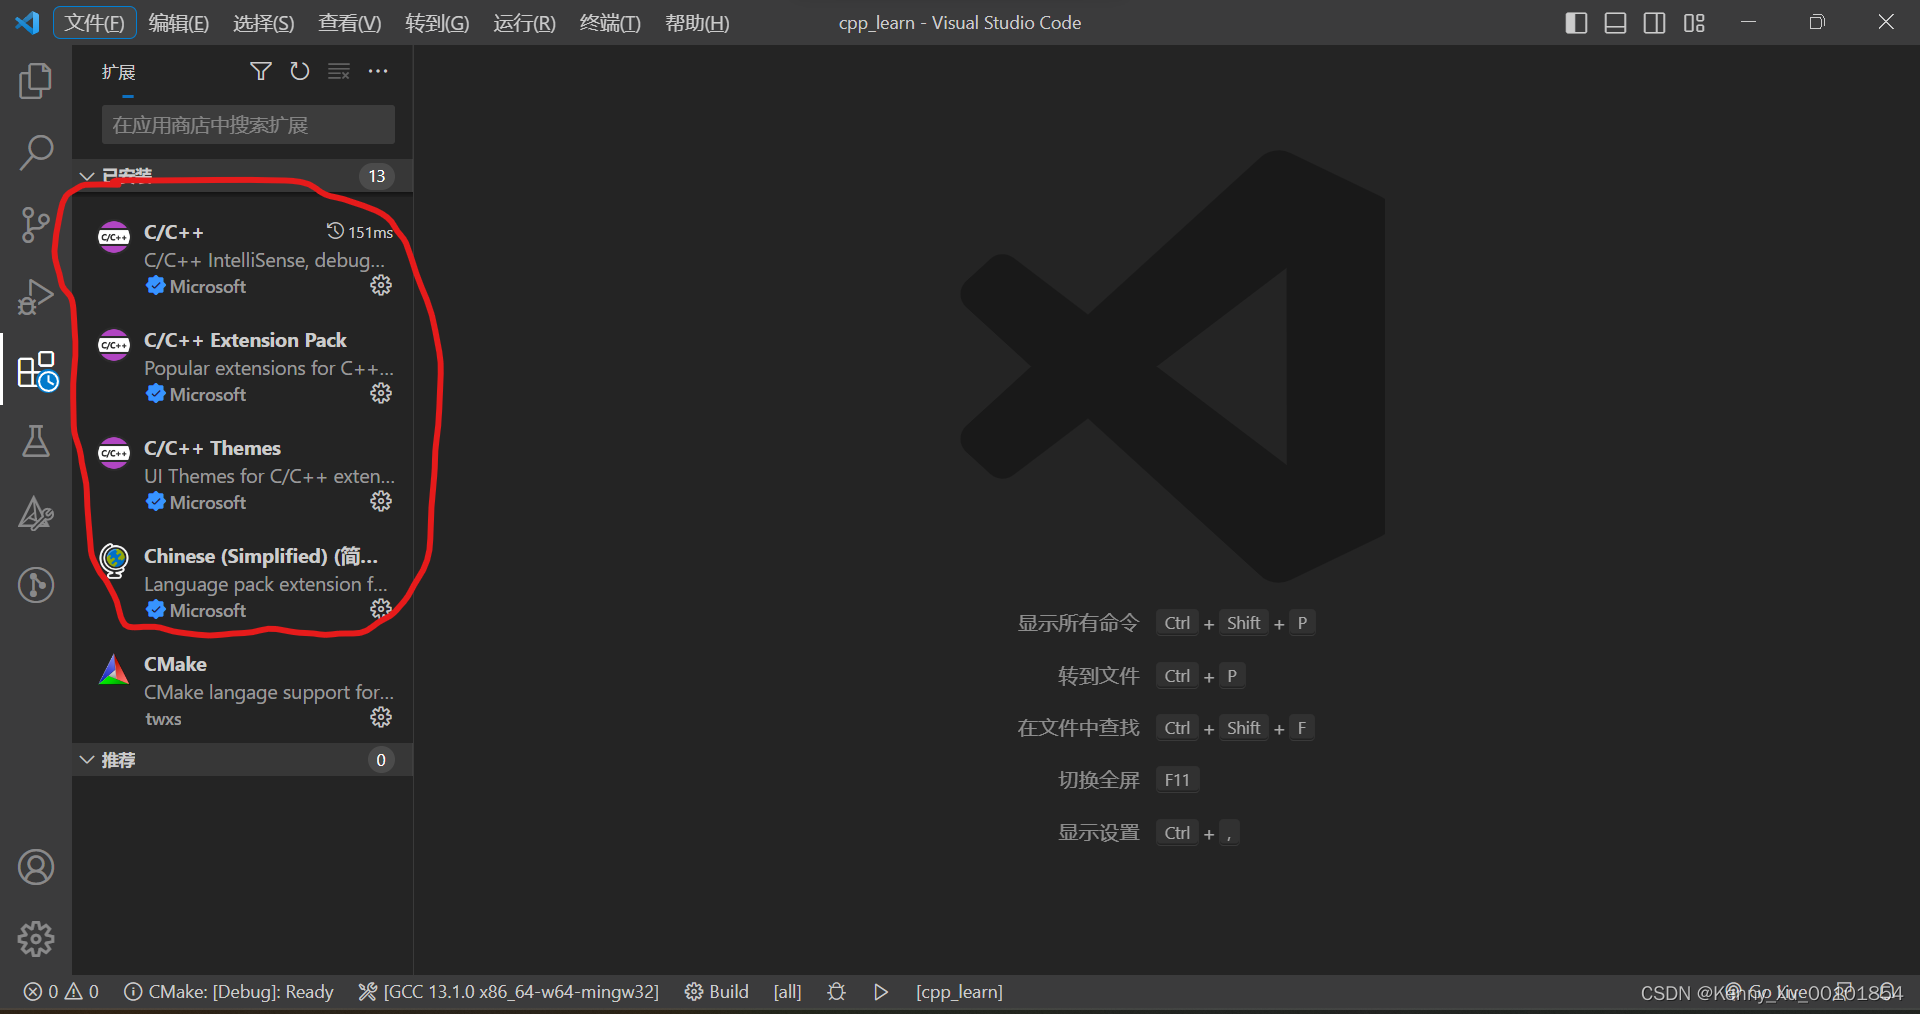Search extensions in marketplace field
The width and height of the screenshot is (1920, 1014).
point(248,125)
